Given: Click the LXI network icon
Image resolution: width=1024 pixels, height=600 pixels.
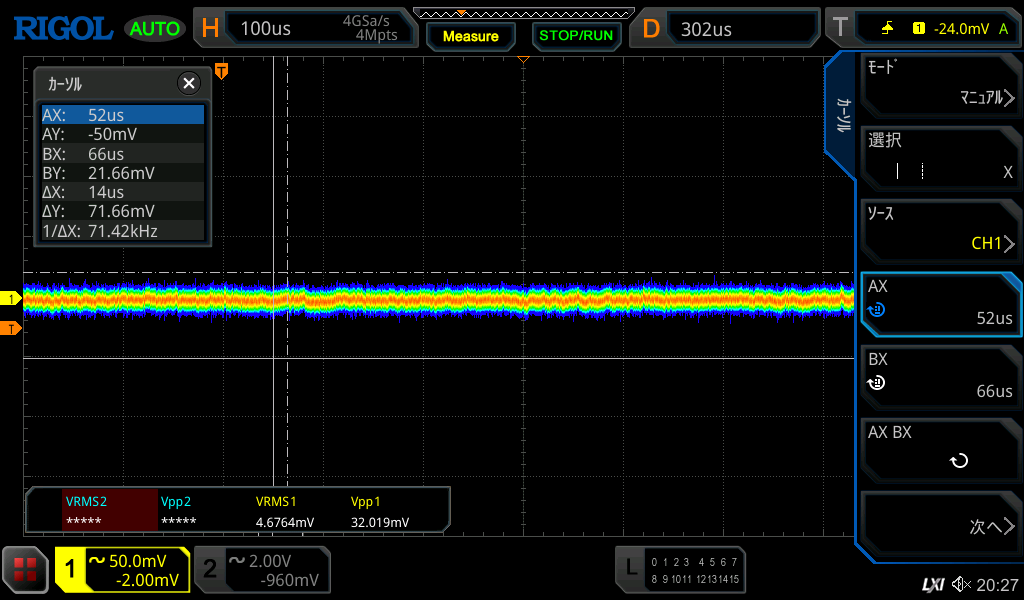Looking at the screenshot, I should point(932,584).
